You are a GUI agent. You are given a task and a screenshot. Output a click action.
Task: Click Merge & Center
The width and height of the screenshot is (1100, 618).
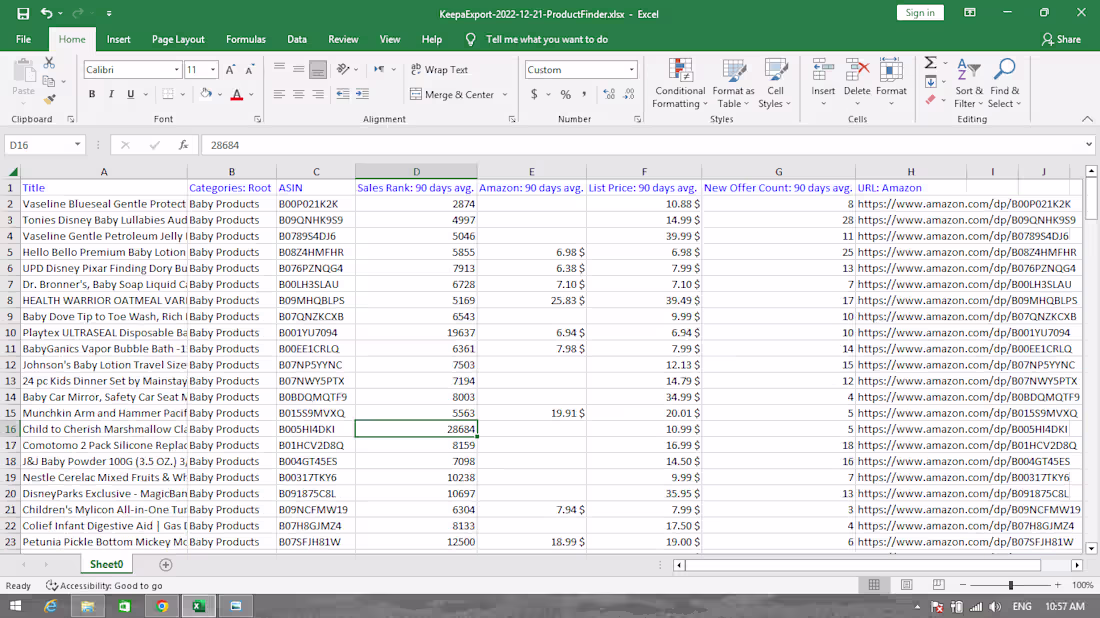[452, 95]
